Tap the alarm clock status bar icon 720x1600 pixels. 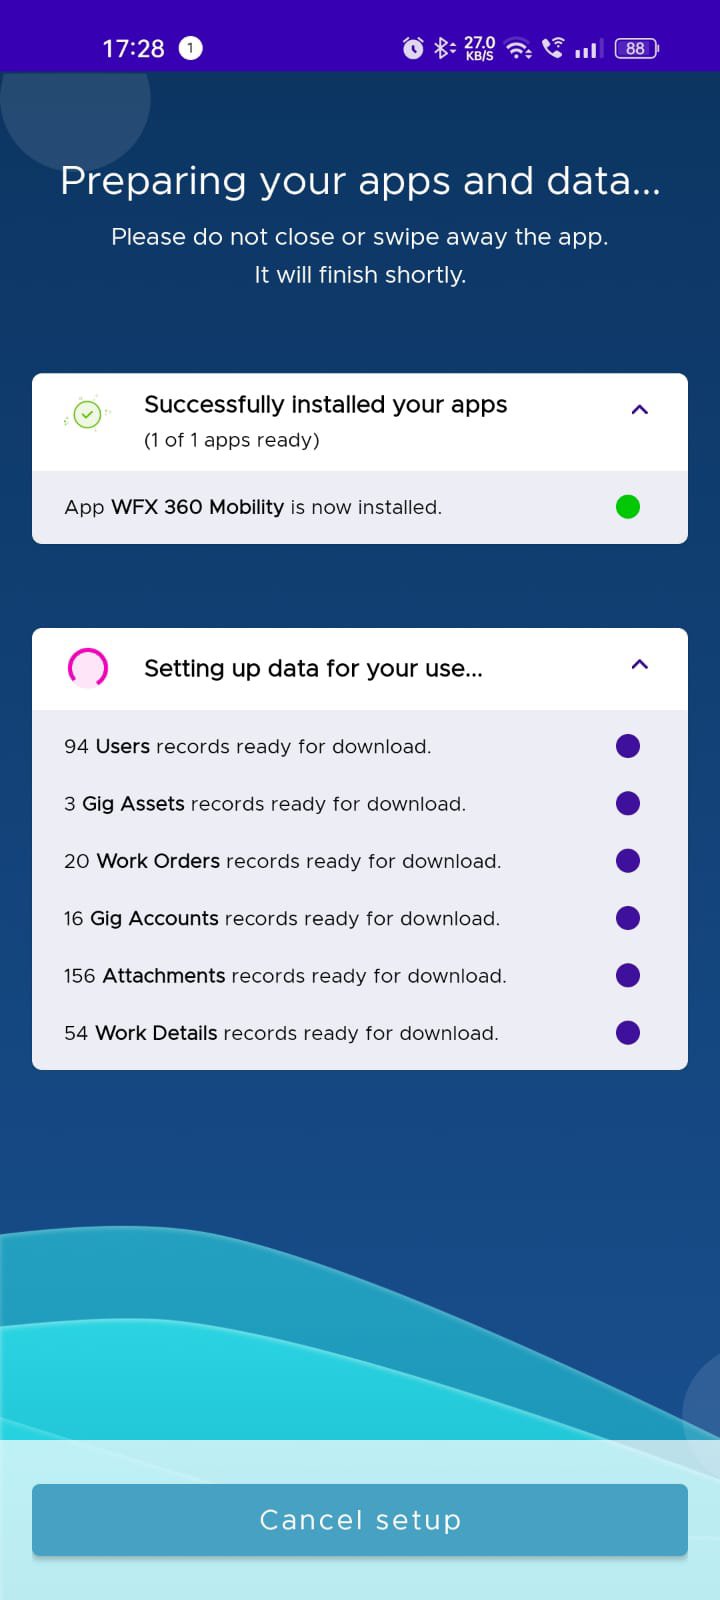(x=412, y=47)
